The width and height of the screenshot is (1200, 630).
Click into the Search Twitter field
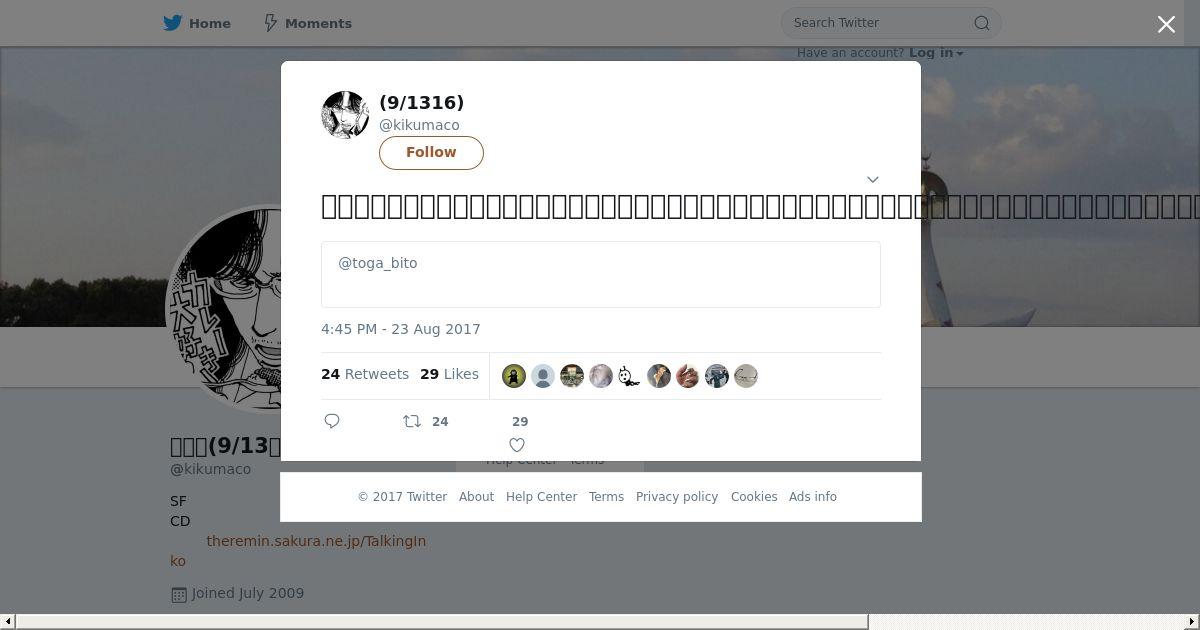pyautogui.click(x=880, y=23)
